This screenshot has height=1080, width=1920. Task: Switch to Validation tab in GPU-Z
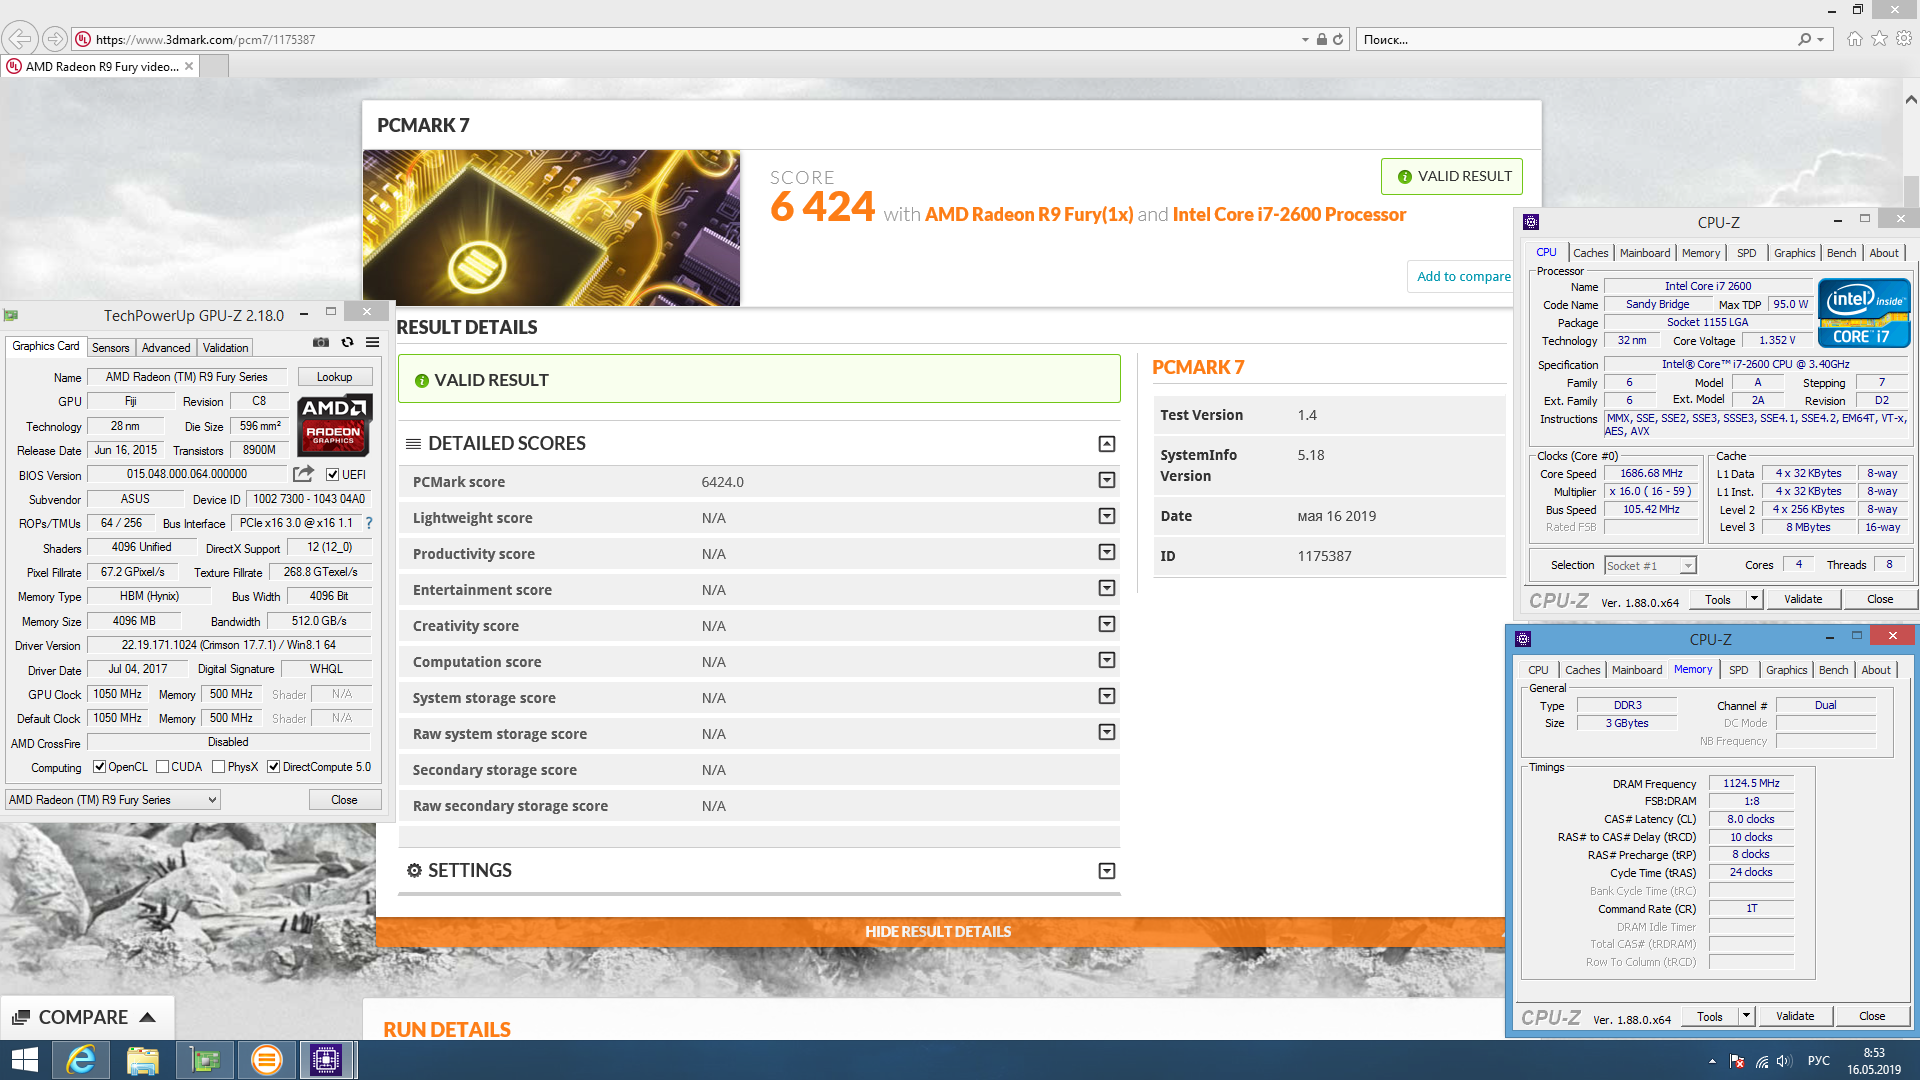click(x=225, y=347)
